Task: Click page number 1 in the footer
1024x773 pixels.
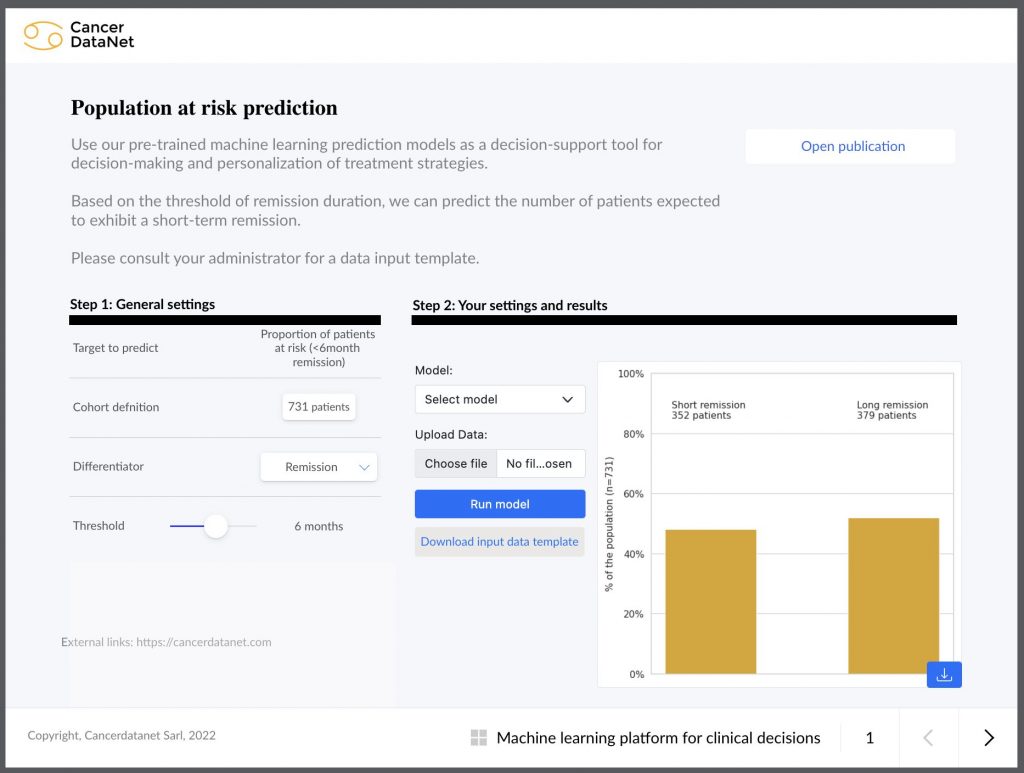Action: point(869,737)
